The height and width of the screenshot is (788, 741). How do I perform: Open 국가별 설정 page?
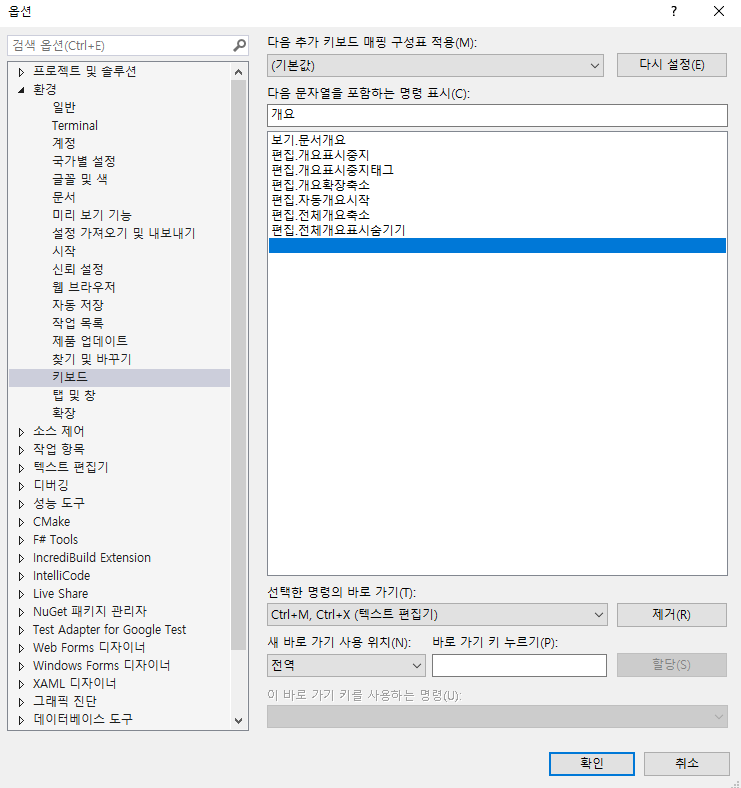click(x=83, y=161)
